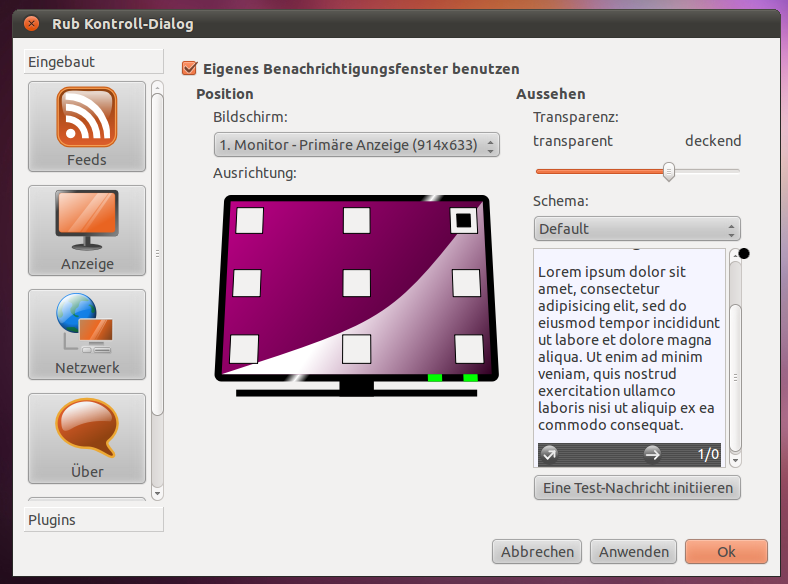The height and width of the screenshot is (584, 788).
Task: Confirm with the Ok button
Action: [x=726, y=552]
